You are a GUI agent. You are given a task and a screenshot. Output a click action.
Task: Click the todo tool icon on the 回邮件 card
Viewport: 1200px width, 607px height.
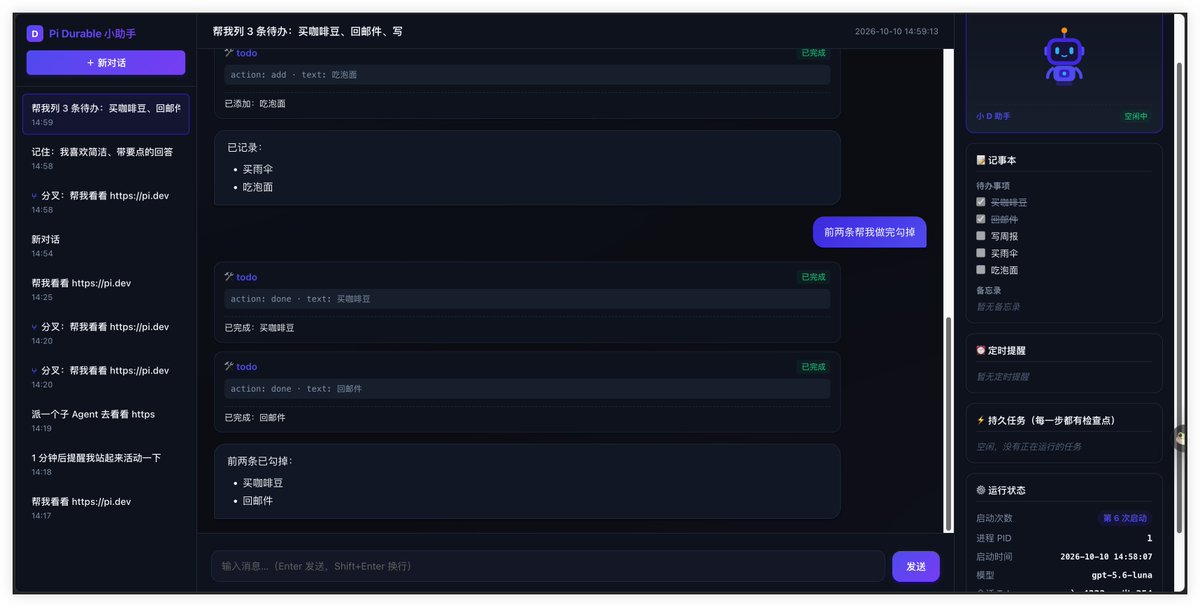tap(229, 366)
